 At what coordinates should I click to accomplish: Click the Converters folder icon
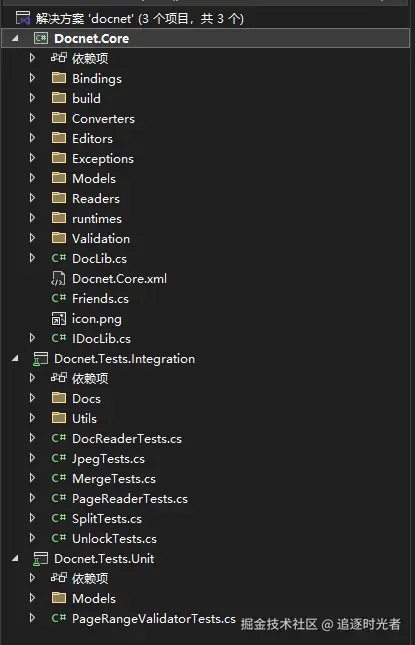59,118
